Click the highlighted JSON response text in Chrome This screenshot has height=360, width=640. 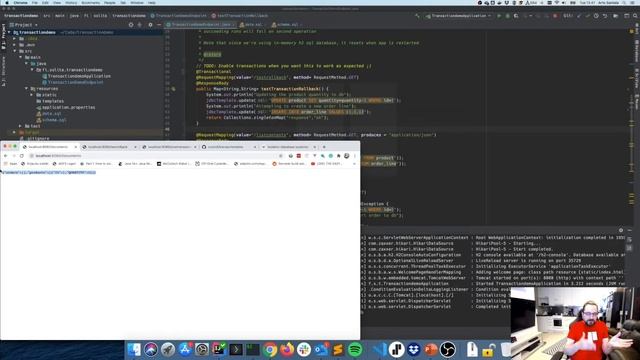coord(49,172)
